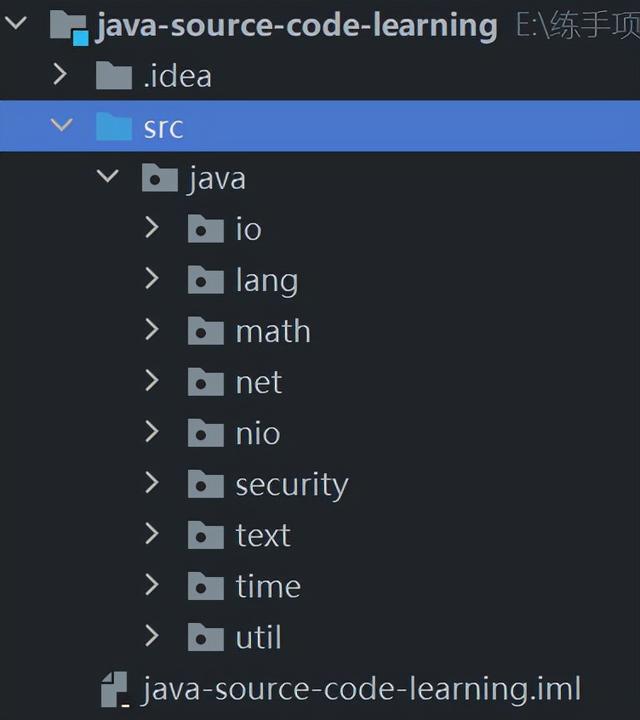Click the .iml file icon
The height and width of the screenshot is (720, 640).
[115, 689]
